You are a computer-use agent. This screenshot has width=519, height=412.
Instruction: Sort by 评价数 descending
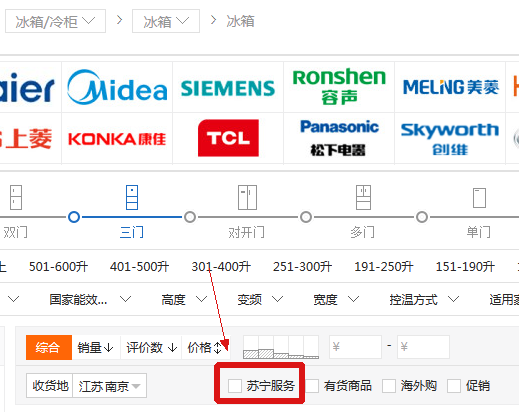point(151,347)
